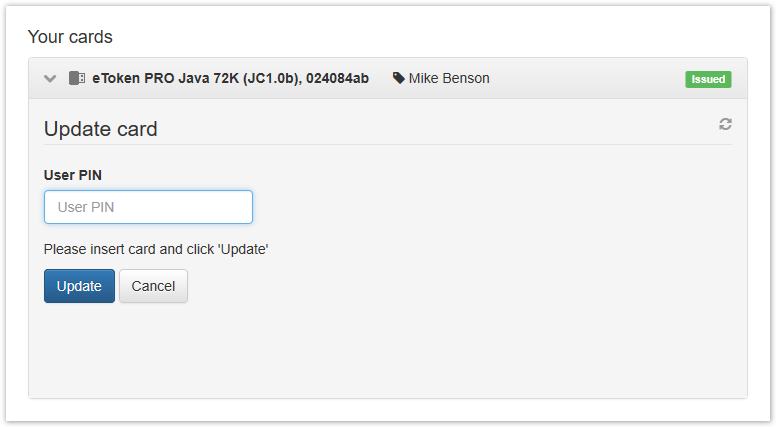Click empty header space left of Issued badge
The width and height of the screenshot is (776, 427).
pos(590,78)
